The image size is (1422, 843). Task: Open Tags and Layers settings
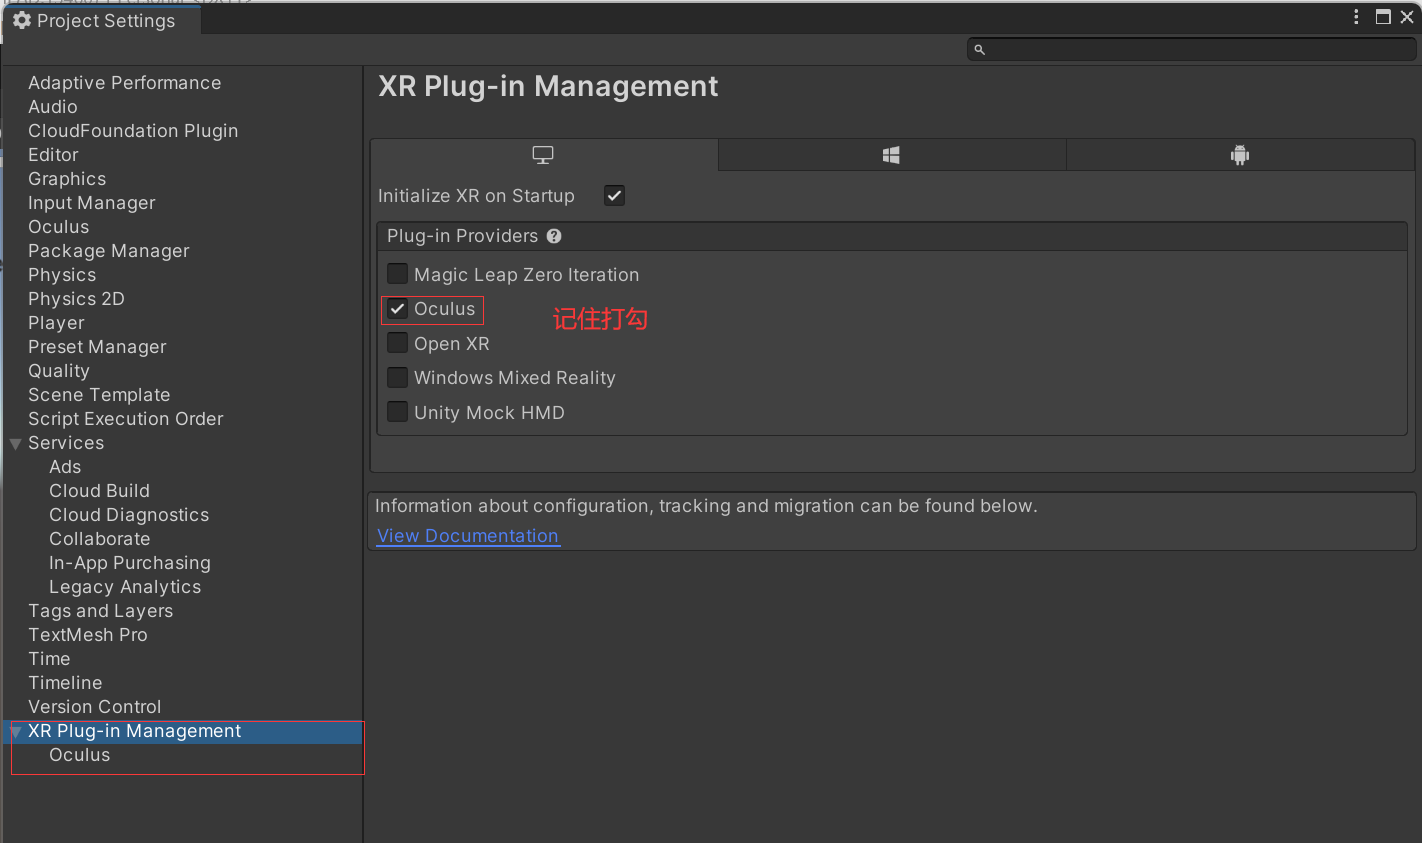100,611
